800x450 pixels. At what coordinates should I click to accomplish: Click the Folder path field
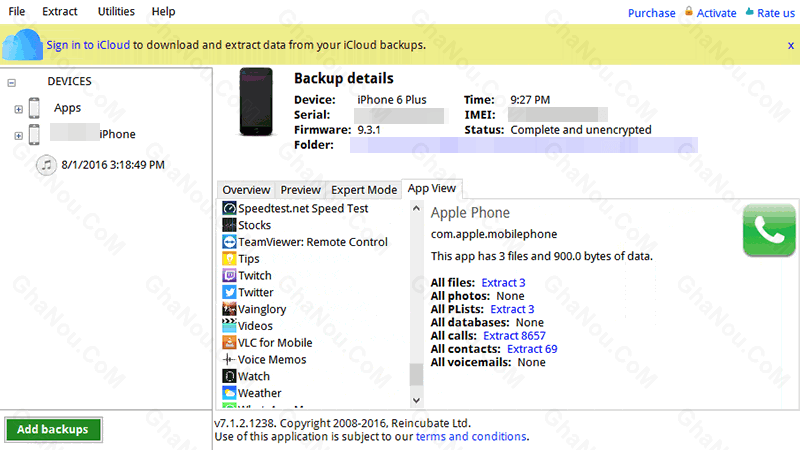(x=523, y=145)
